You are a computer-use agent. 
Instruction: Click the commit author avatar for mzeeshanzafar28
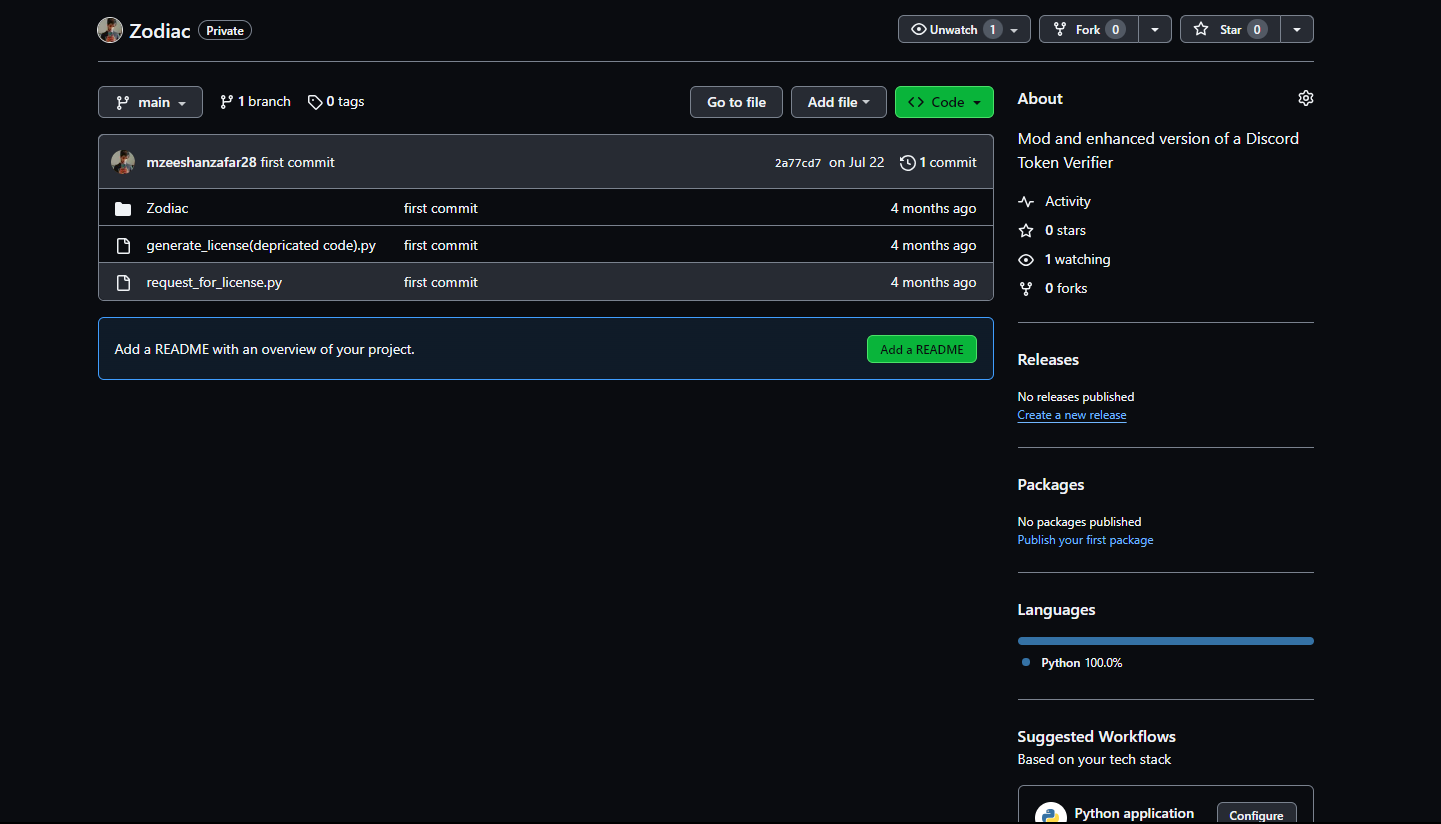(123, 162)
